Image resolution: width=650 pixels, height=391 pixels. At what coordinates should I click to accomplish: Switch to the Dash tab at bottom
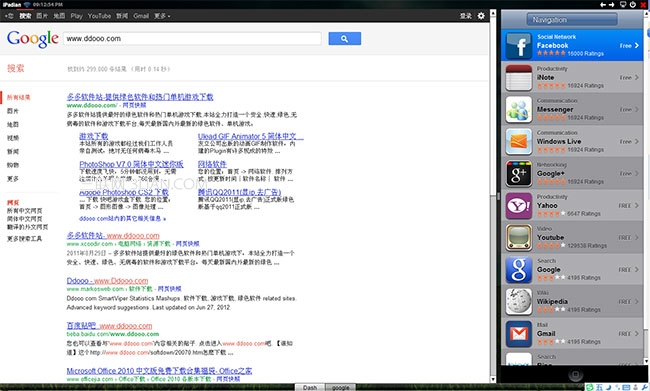(x=310, y=387)
